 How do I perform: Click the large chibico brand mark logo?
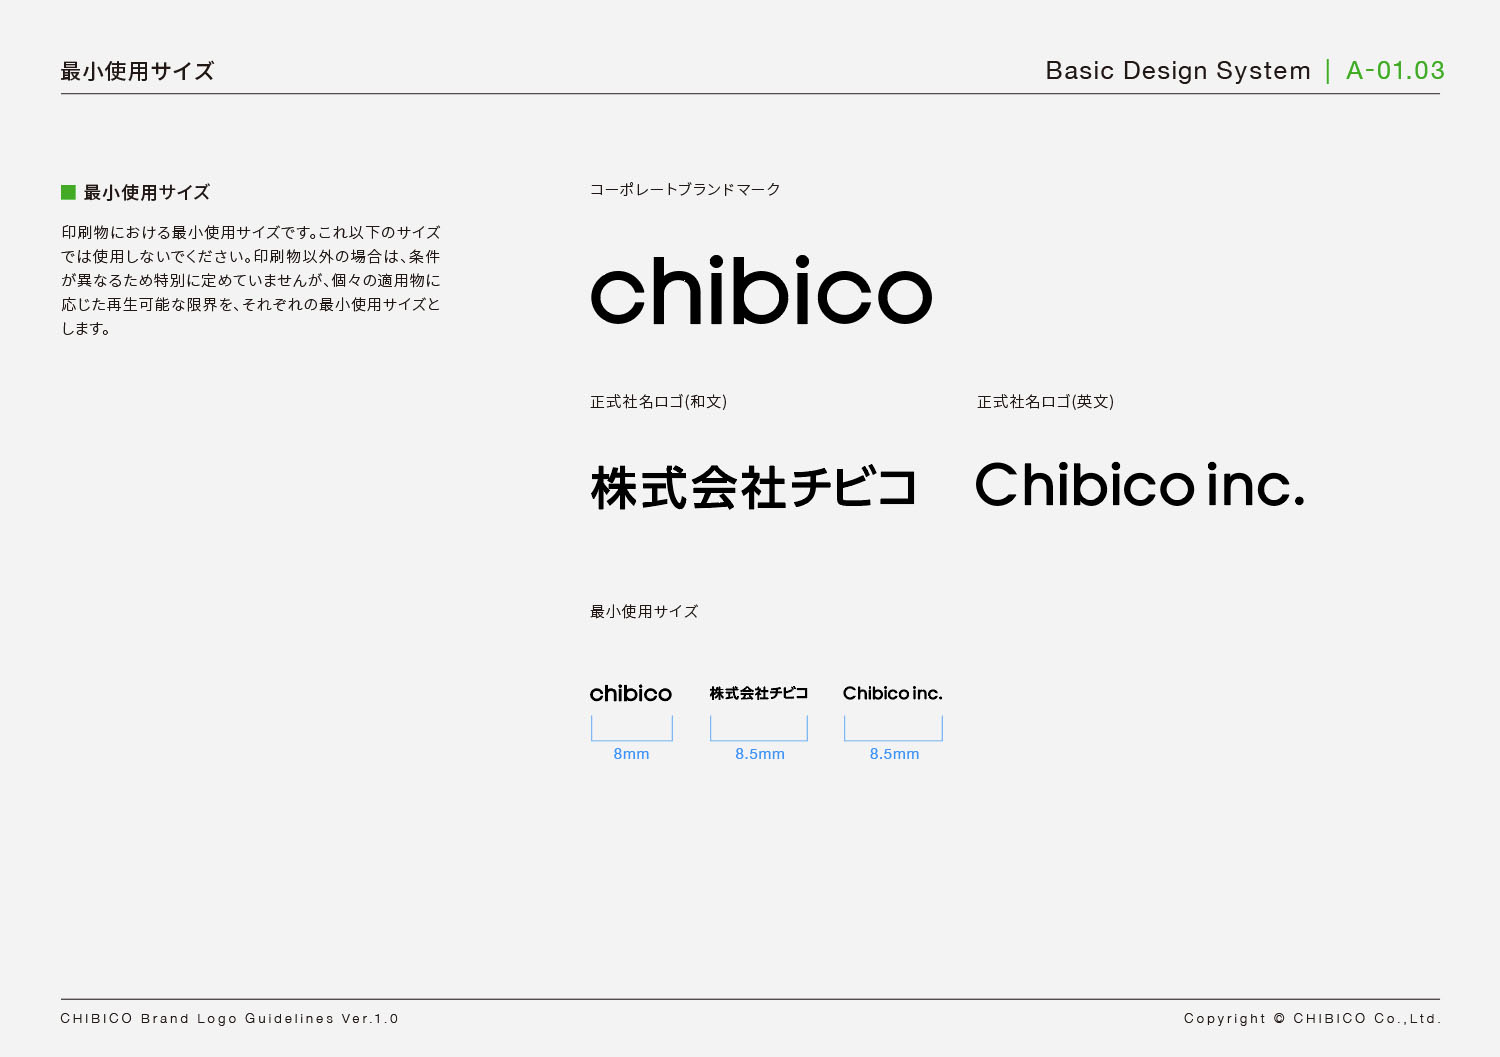point(761,290)
